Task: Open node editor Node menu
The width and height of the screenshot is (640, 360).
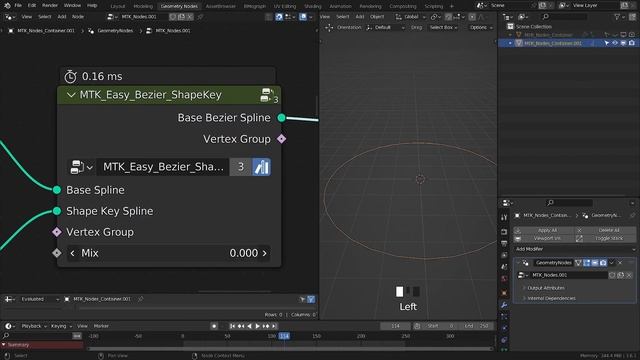Action: [x=78, y=17]
